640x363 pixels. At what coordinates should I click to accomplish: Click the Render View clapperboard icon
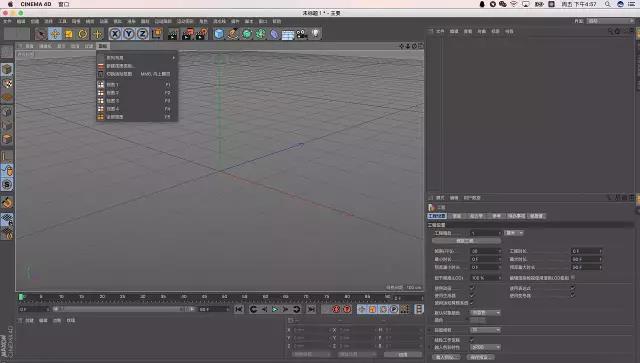pyautogui.click(x=173, y=34)
